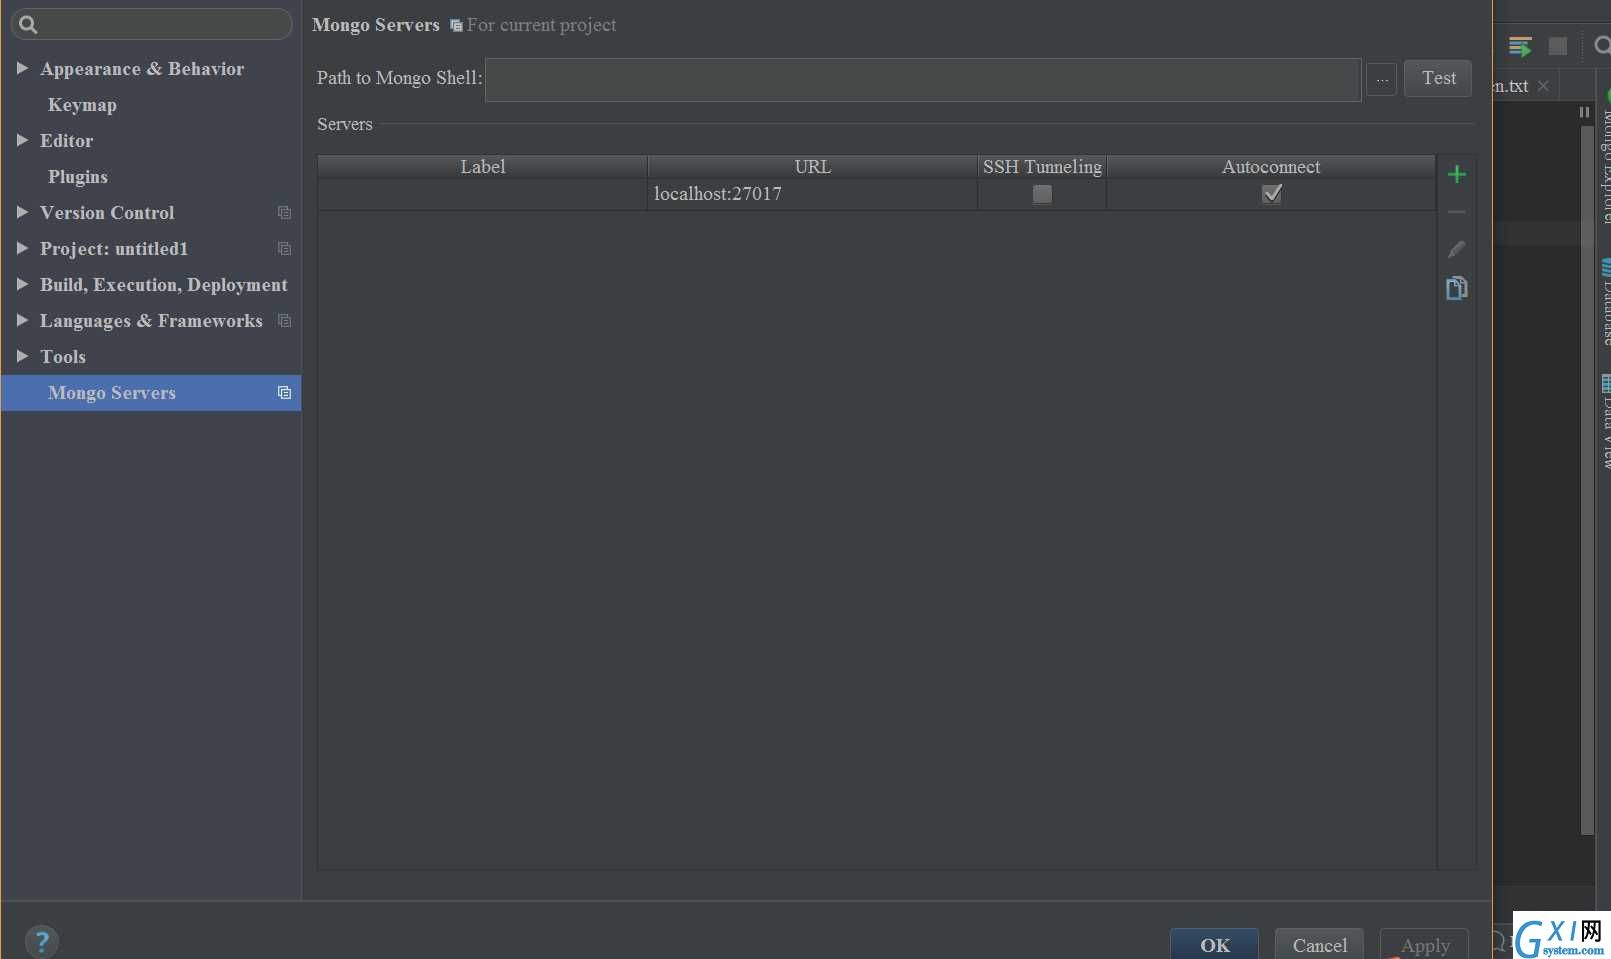This screenshot has height=959, width=1611.
Task: Open the help question mark icon
Action: click(42, 941)
